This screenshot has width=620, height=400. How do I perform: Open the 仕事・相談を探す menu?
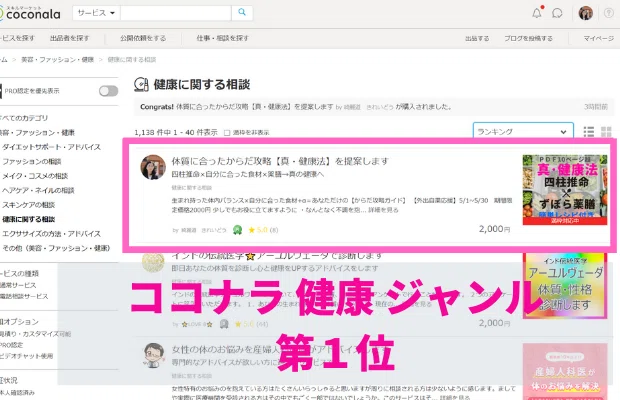click(223, 38)
